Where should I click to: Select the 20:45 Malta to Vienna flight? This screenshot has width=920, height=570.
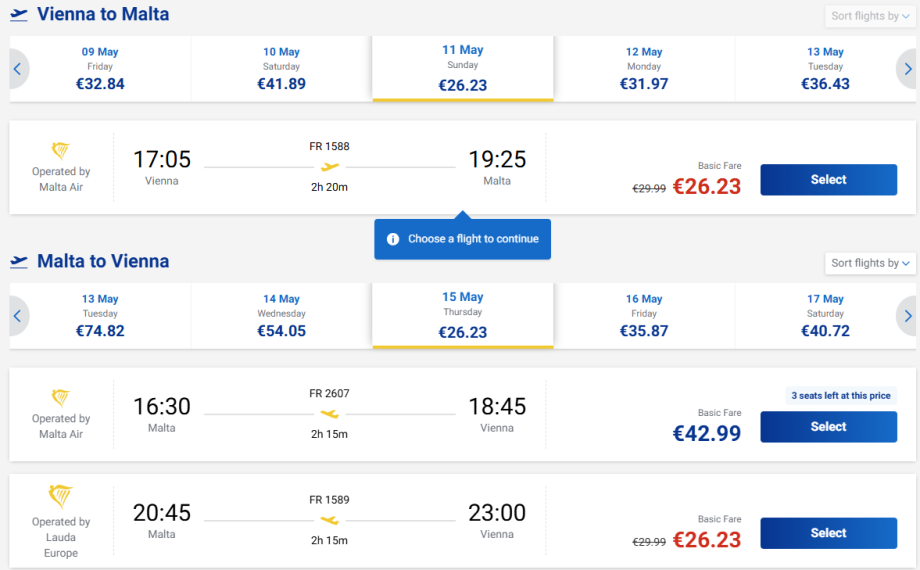(x=828, y=533)
